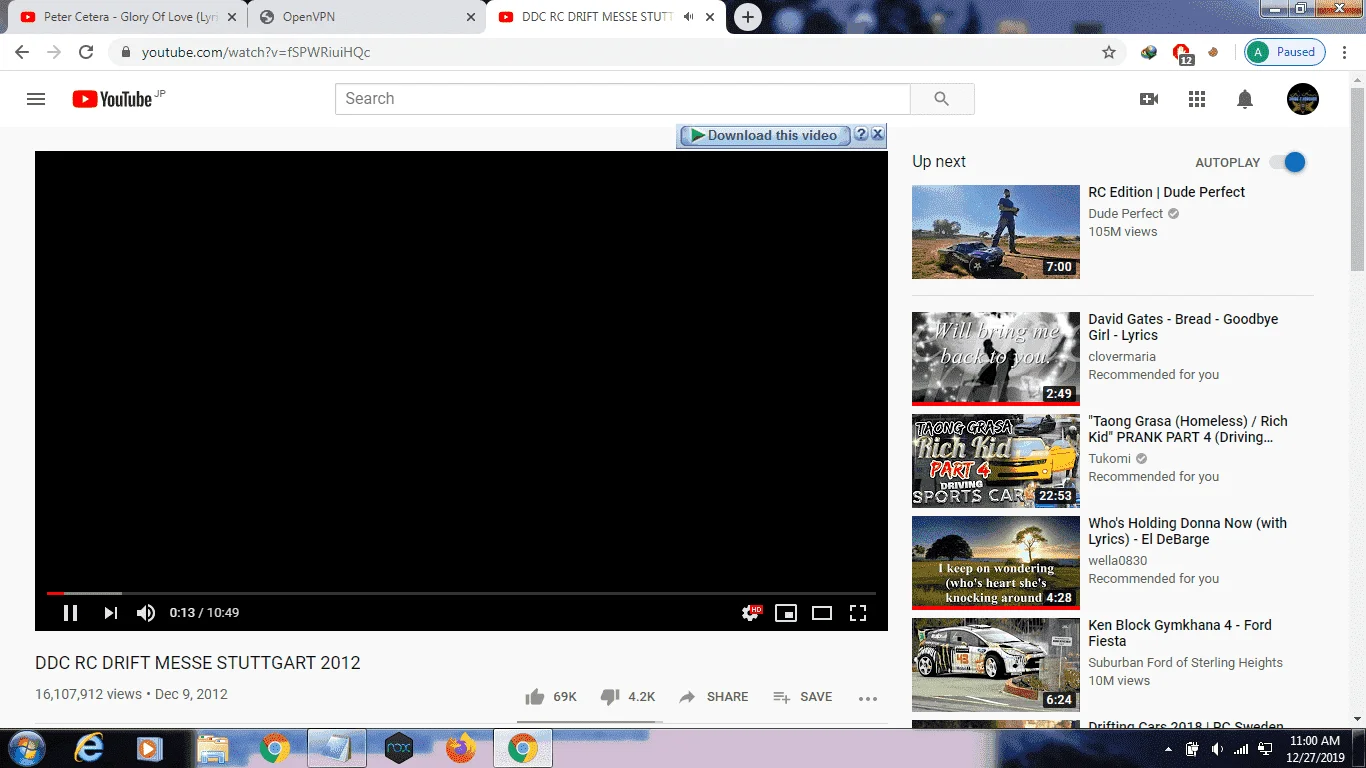Share the video
Screen dimensions: 1366x768
tap(713, 697)
